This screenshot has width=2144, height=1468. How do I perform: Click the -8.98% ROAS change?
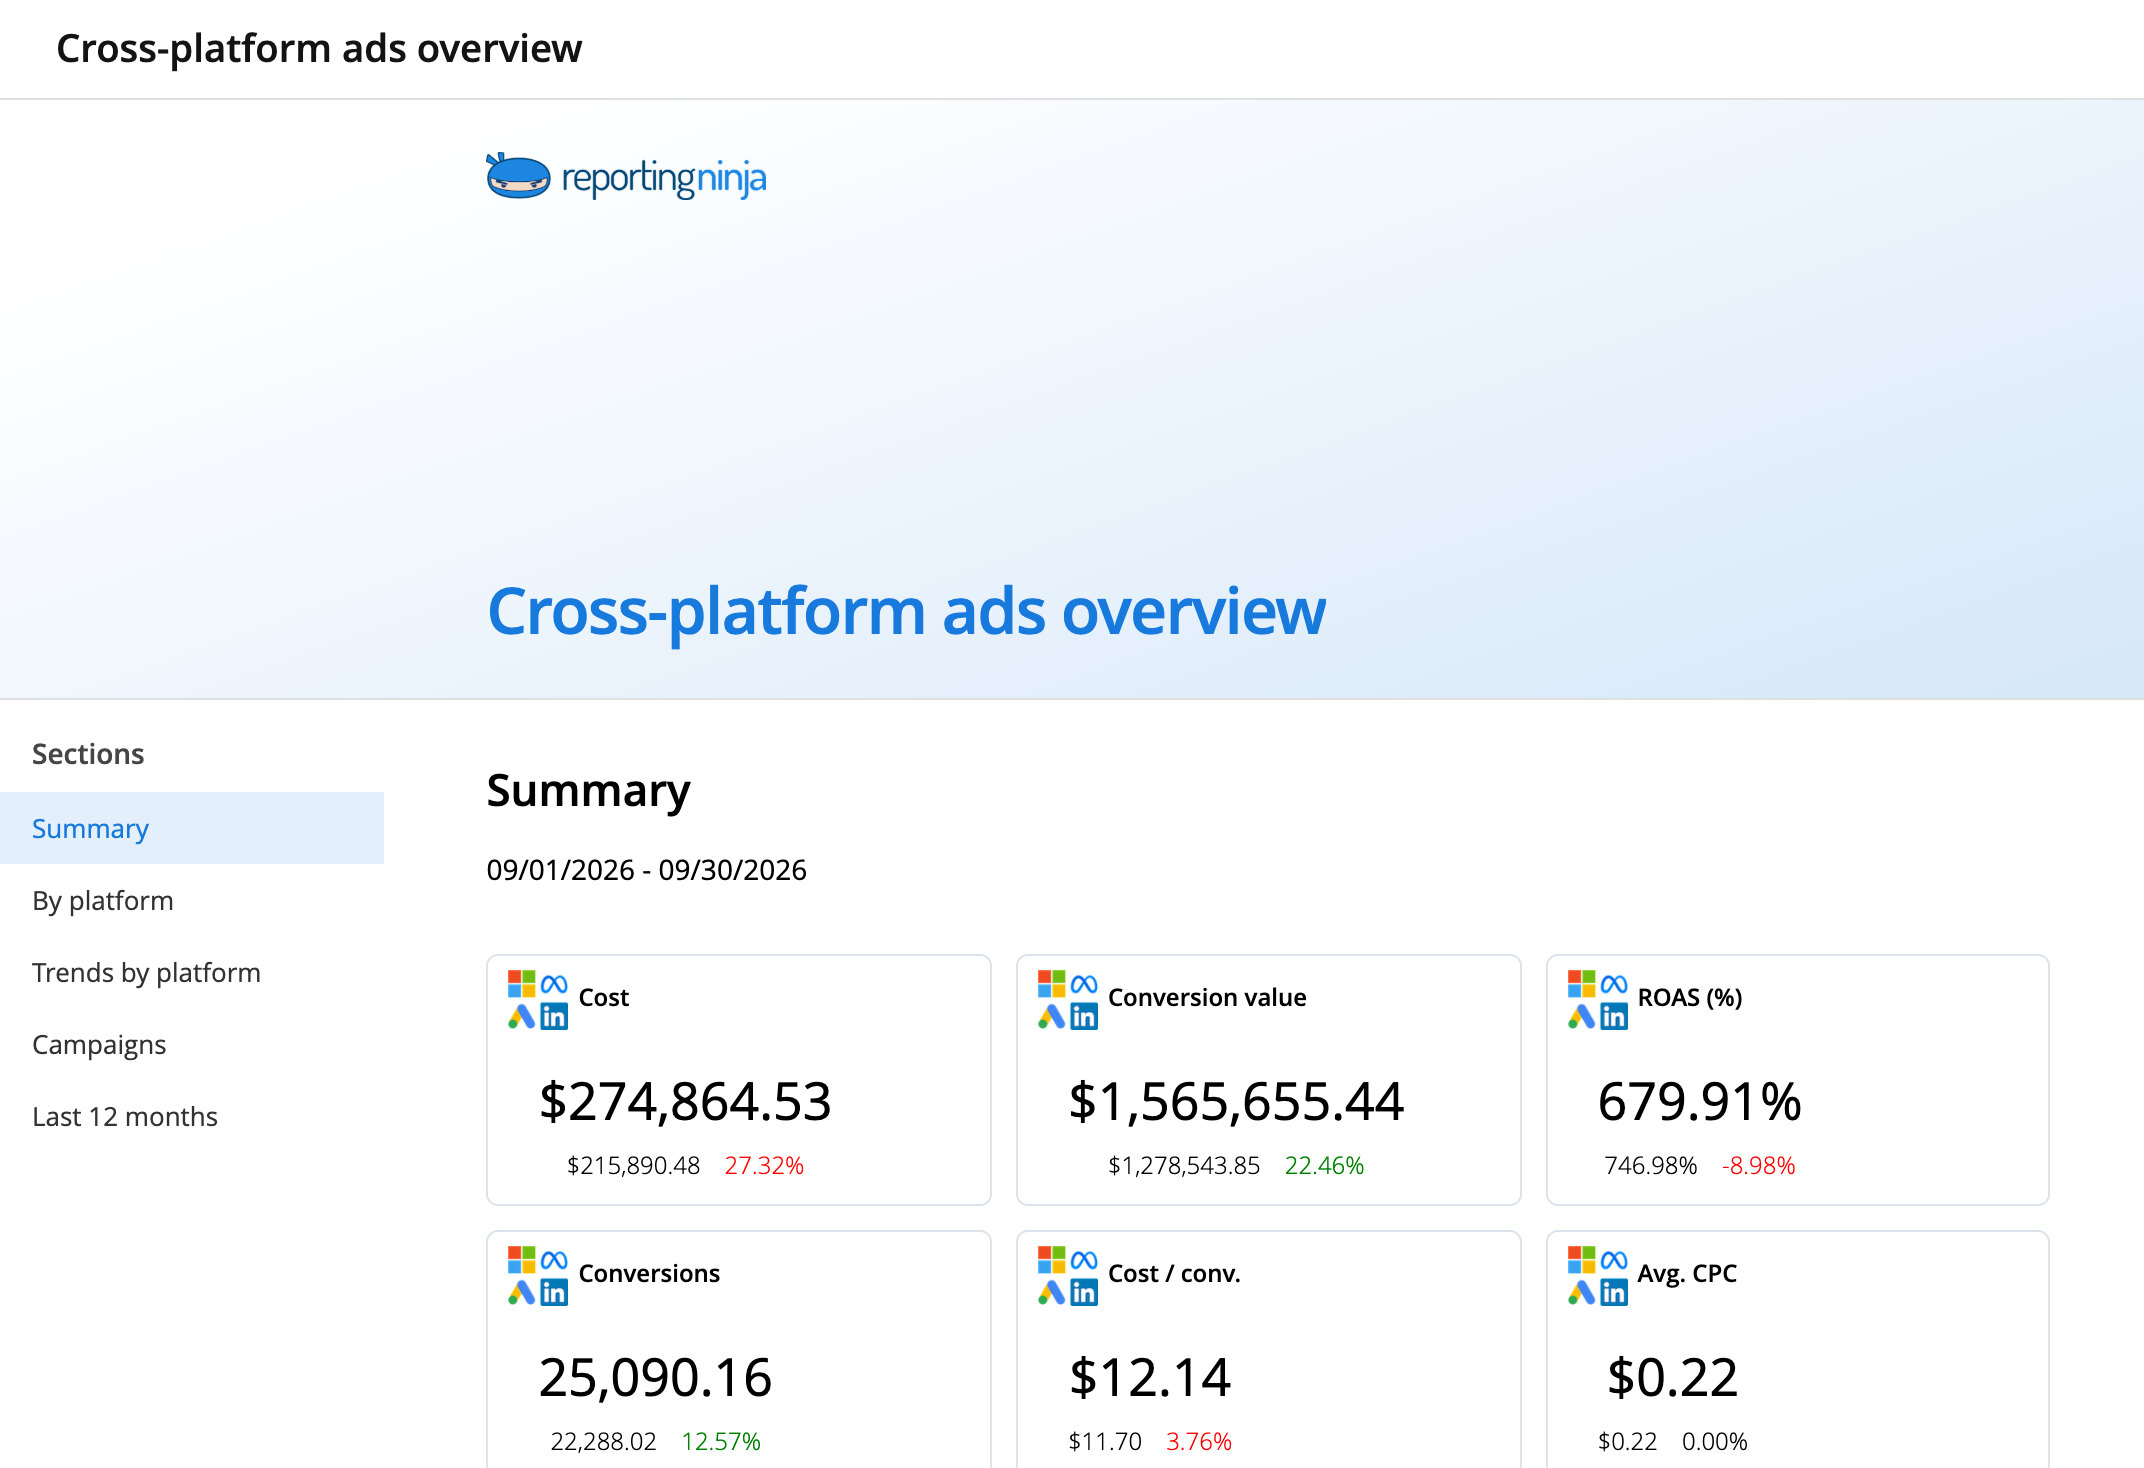coord(1758,1165)
